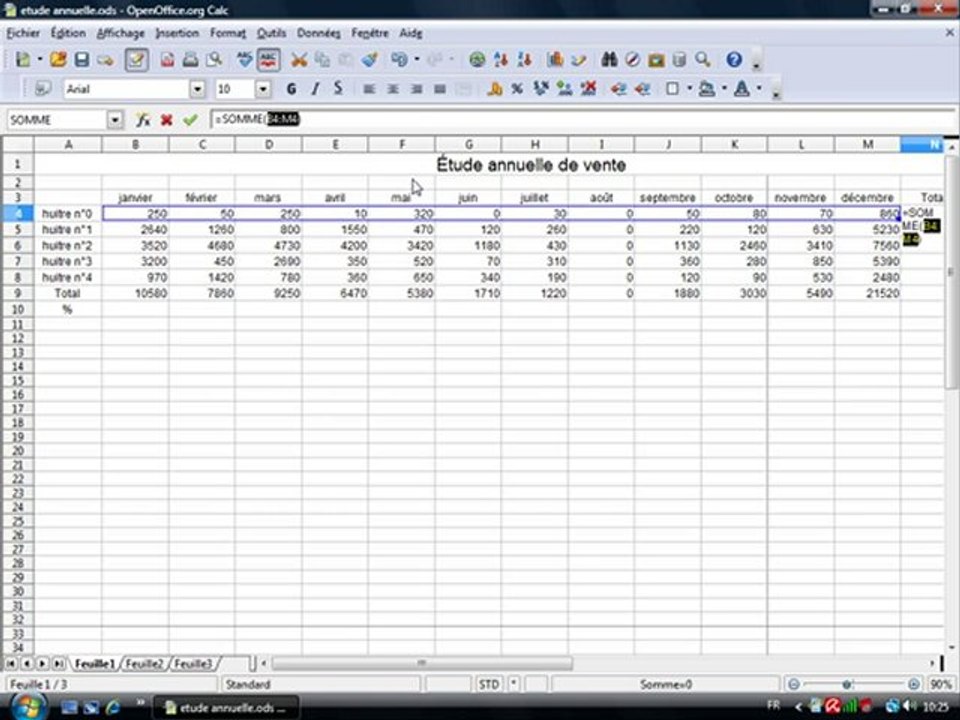Click in the formula input line
960x720 pixels.
coord(582,119)
